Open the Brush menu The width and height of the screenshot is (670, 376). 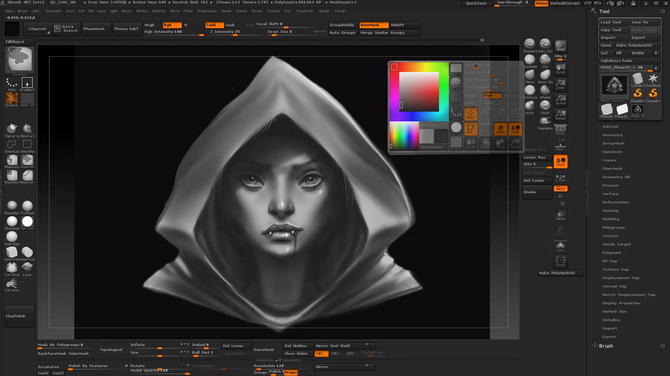tap(23, 11)
